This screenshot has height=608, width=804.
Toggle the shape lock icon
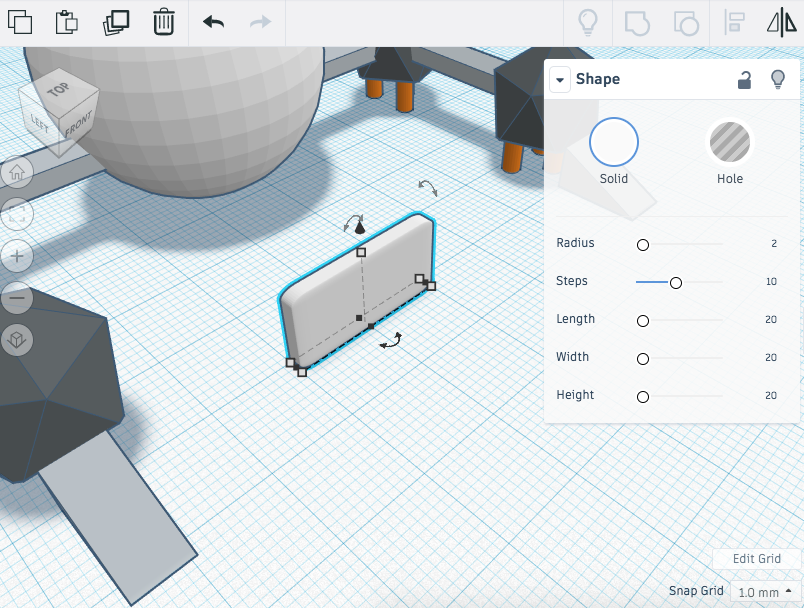click(744, 80)
